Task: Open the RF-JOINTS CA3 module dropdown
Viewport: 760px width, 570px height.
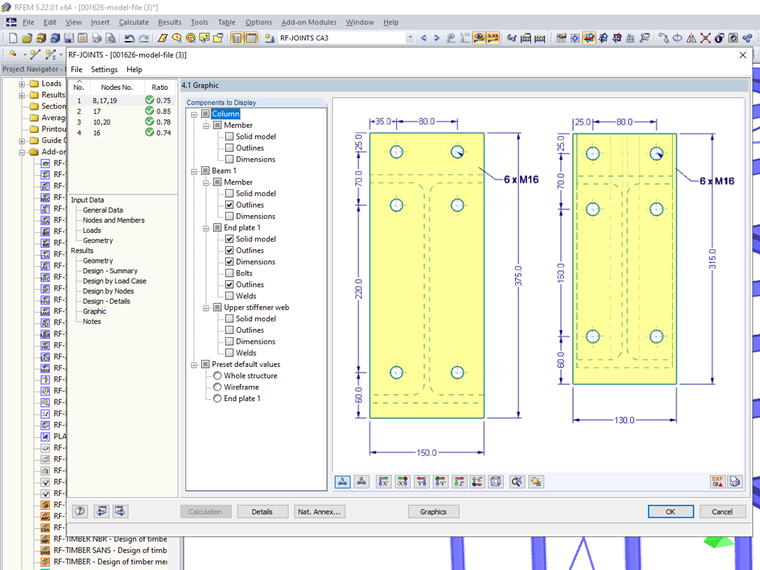Action: pos(412,38)
